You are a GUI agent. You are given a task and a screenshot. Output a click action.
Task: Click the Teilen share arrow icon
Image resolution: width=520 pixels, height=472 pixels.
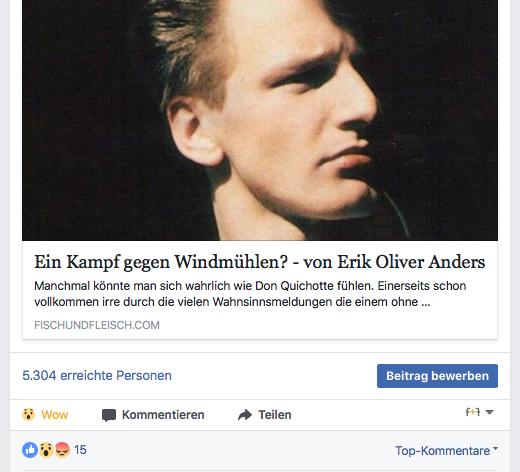[245, 415]
